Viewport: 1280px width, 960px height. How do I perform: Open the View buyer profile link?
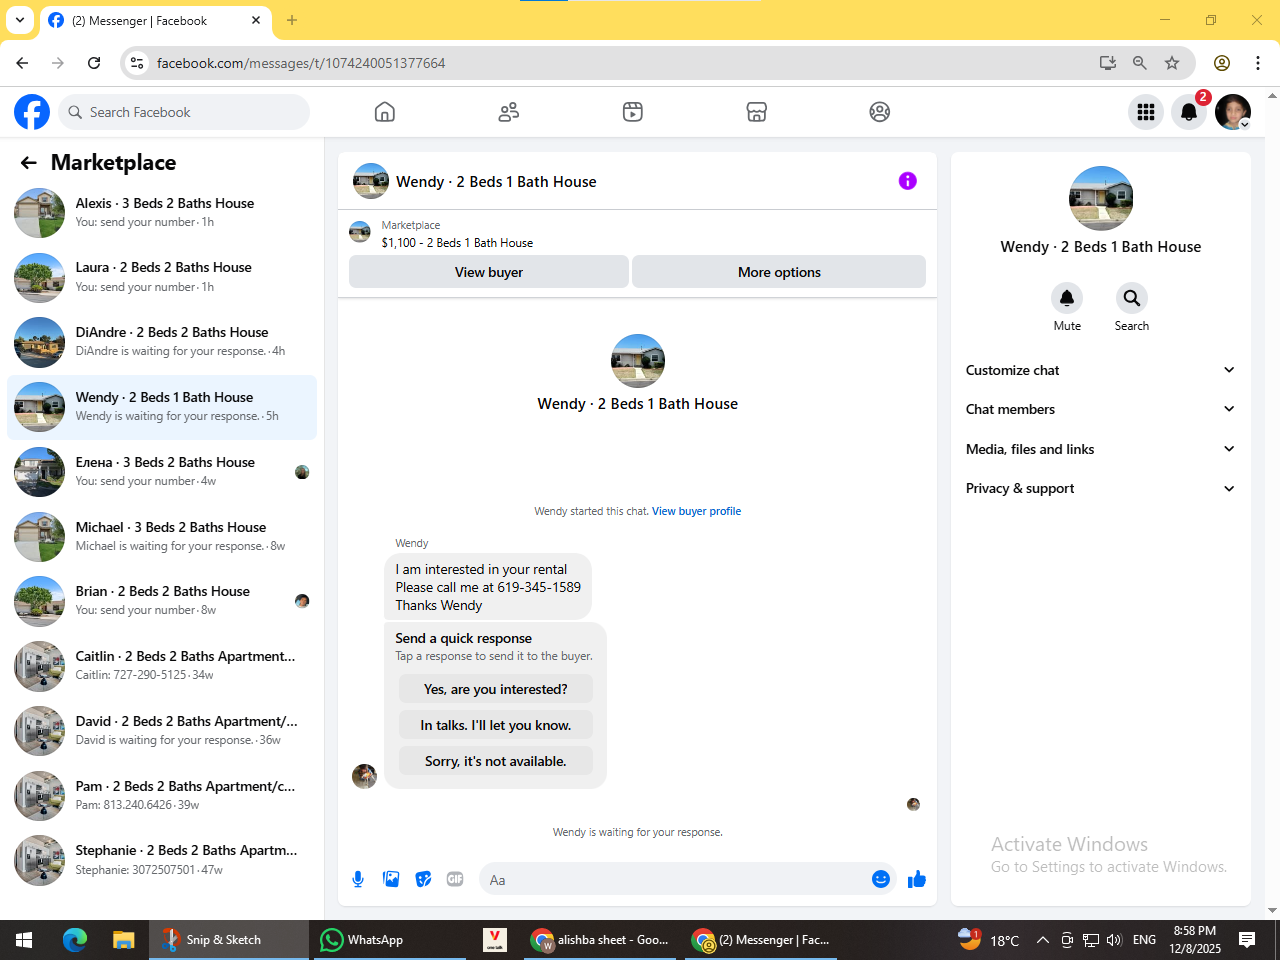(697, 511)
